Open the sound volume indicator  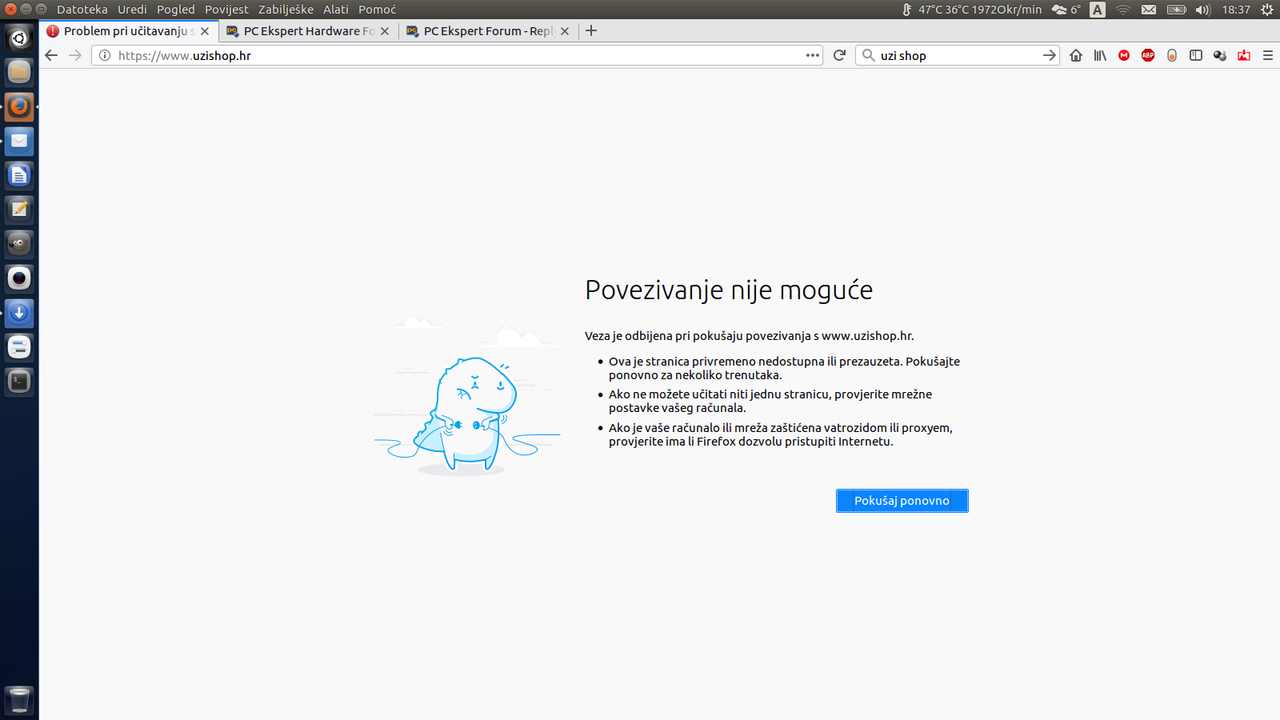(1203, 9)
